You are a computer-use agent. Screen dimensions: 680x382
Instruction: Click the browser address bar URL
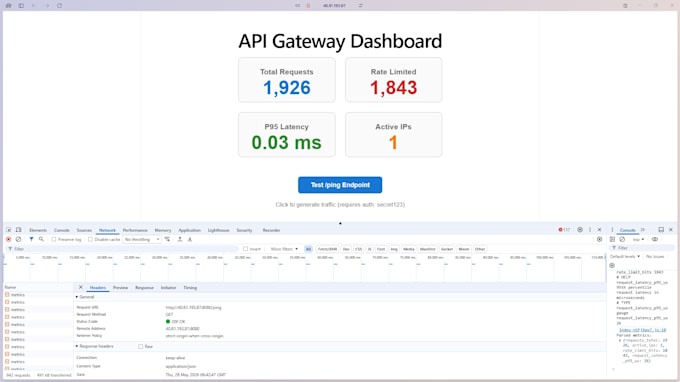tap(334, 6)
